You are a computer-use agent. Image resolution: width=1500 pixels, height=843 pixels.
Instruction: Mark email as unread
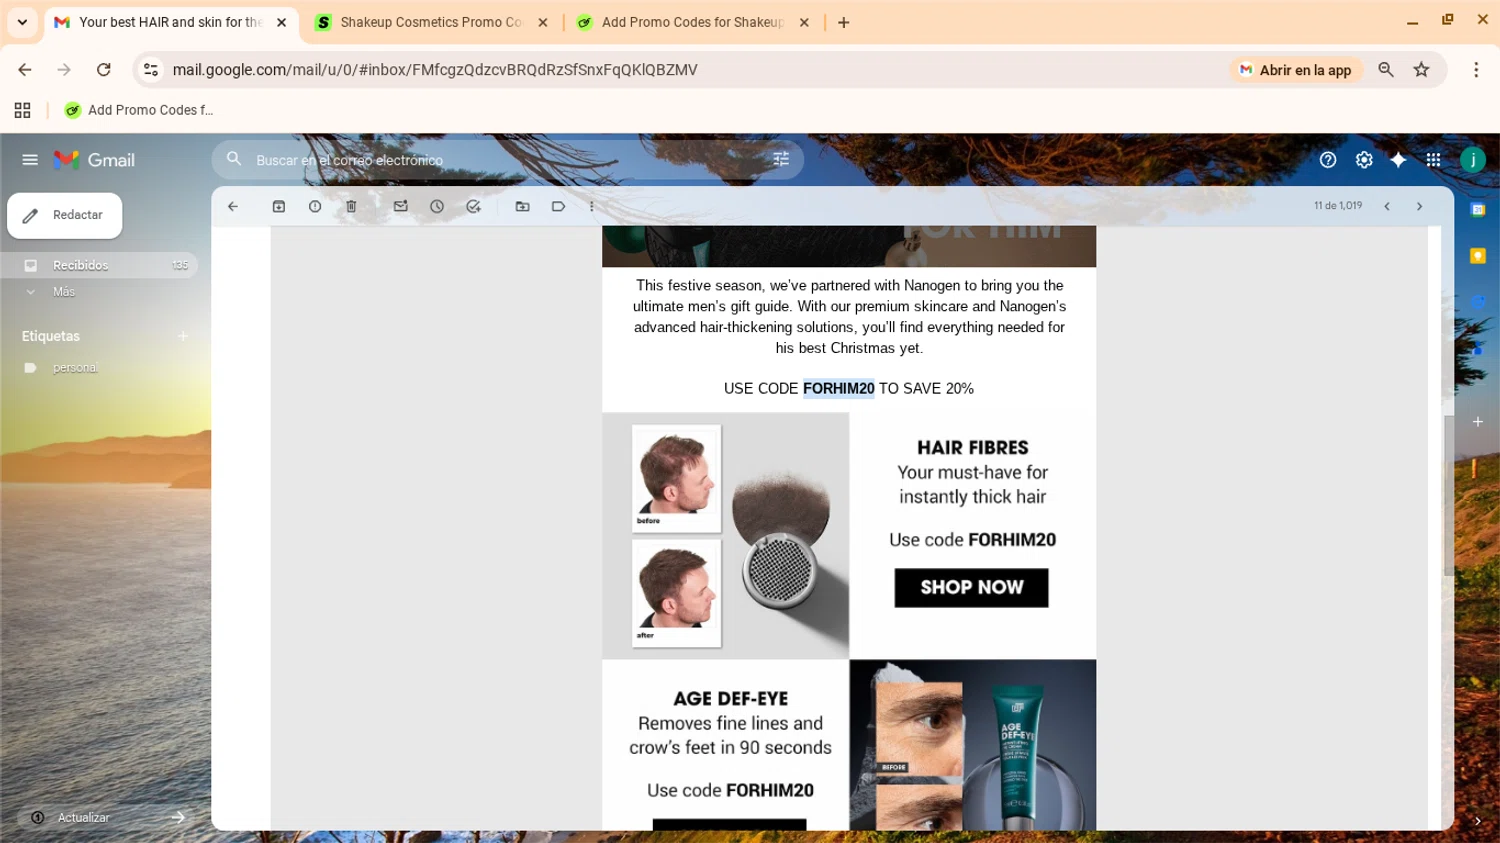401,206
